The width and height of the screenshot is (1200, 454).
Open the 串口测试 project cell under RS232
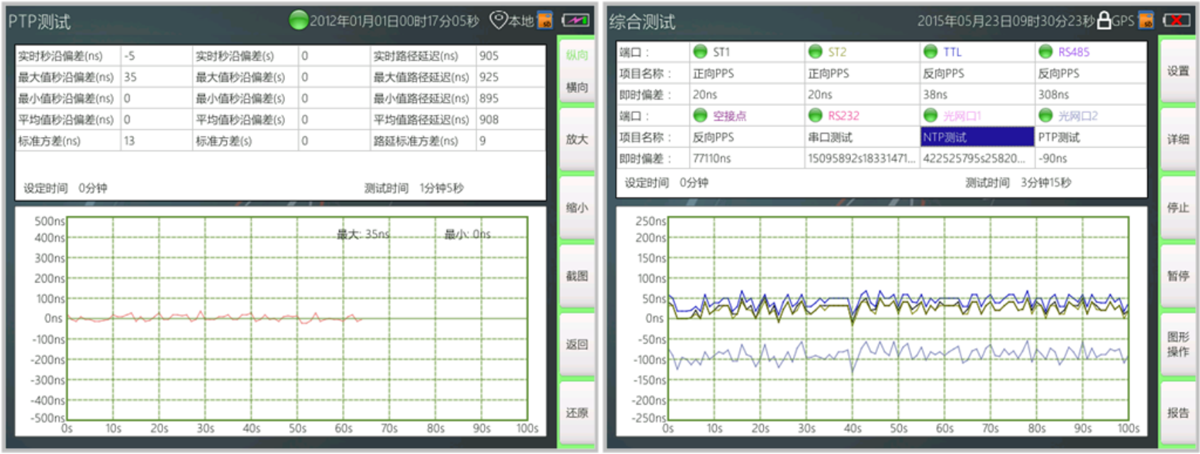[x=861, y=136]
